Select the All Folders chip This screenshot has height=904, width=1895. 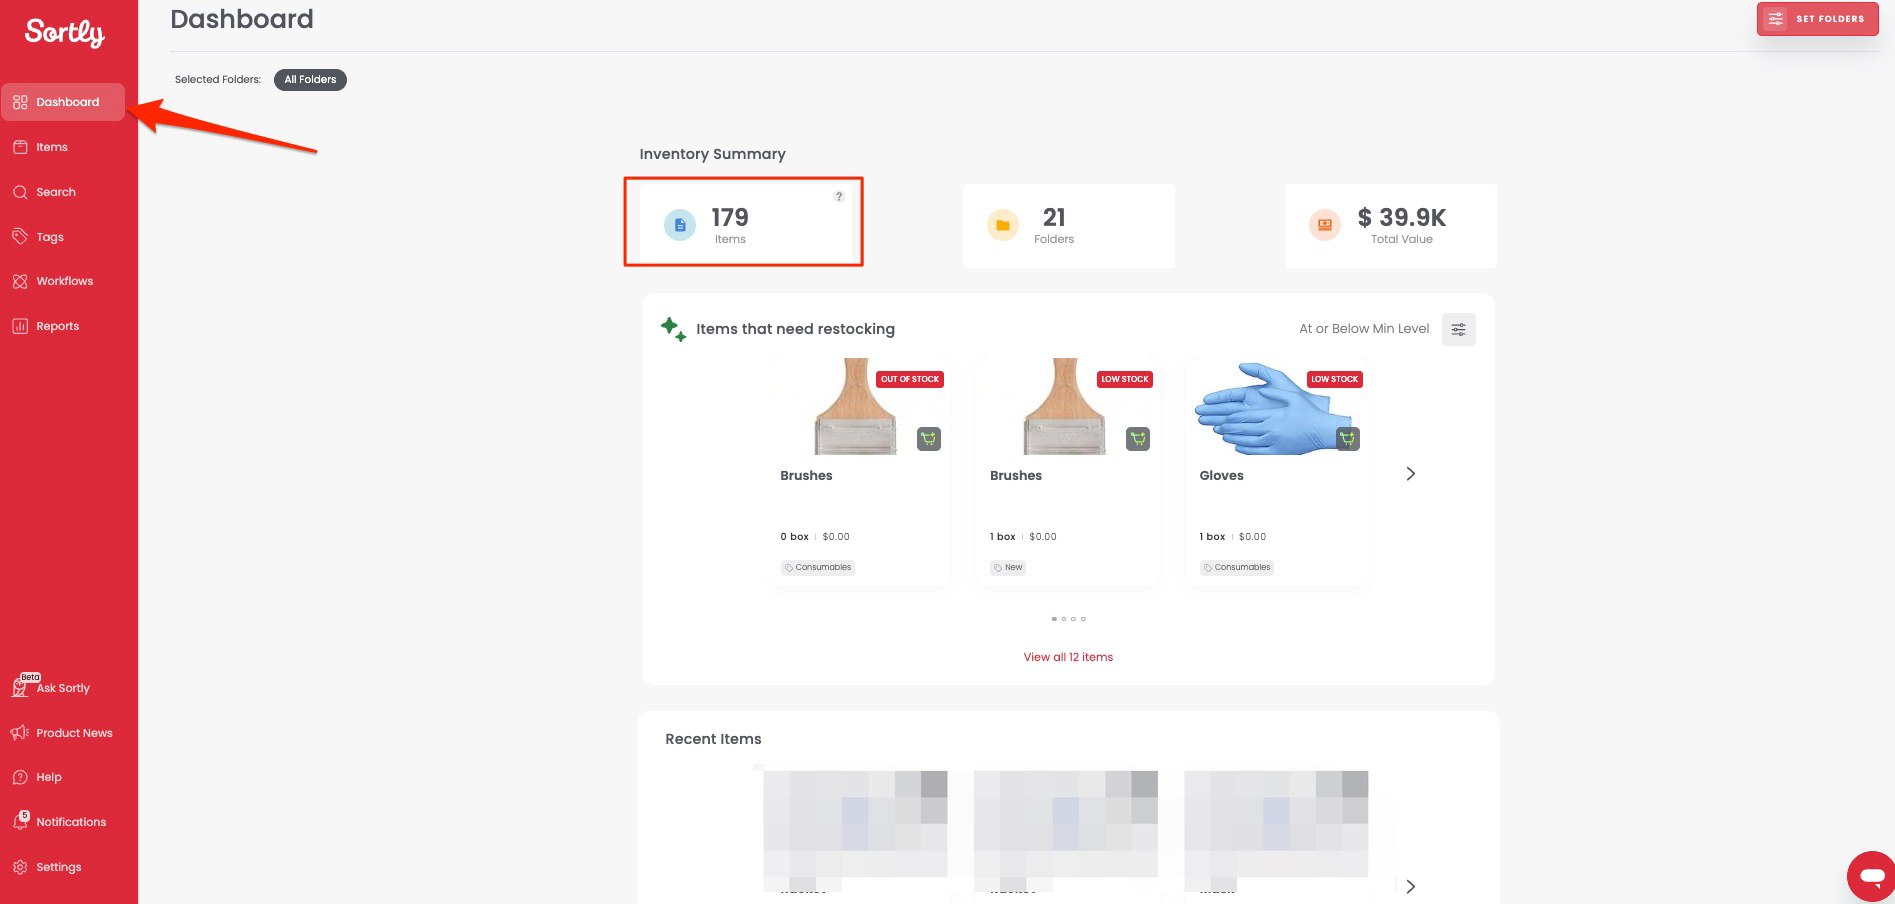coord(310,80)
